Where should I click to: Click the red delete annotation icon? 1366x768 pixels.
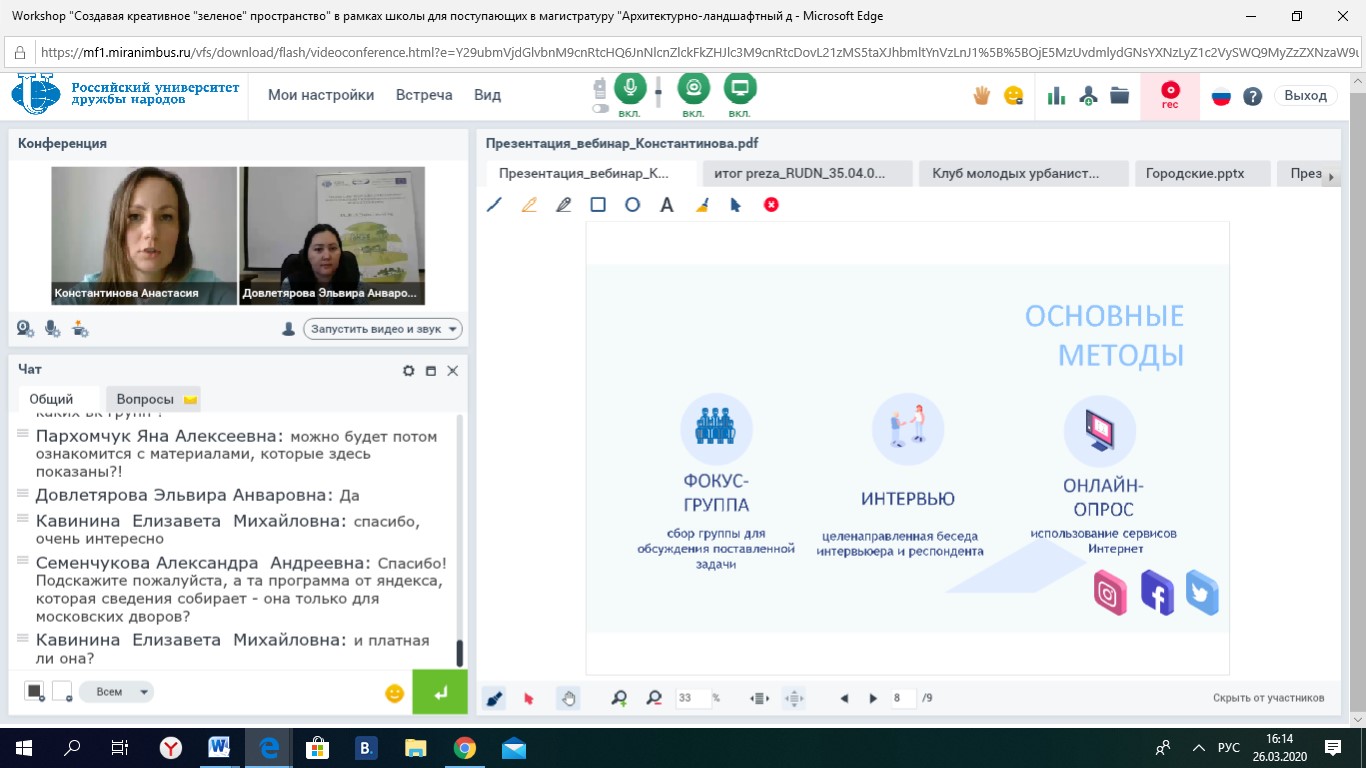[771, 205]
